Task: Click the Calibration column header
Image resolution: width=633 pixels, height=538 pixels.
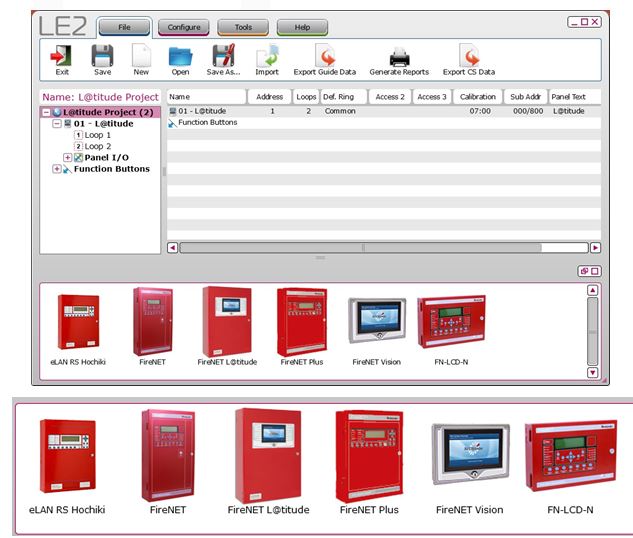Action: [x=478, y=97]
